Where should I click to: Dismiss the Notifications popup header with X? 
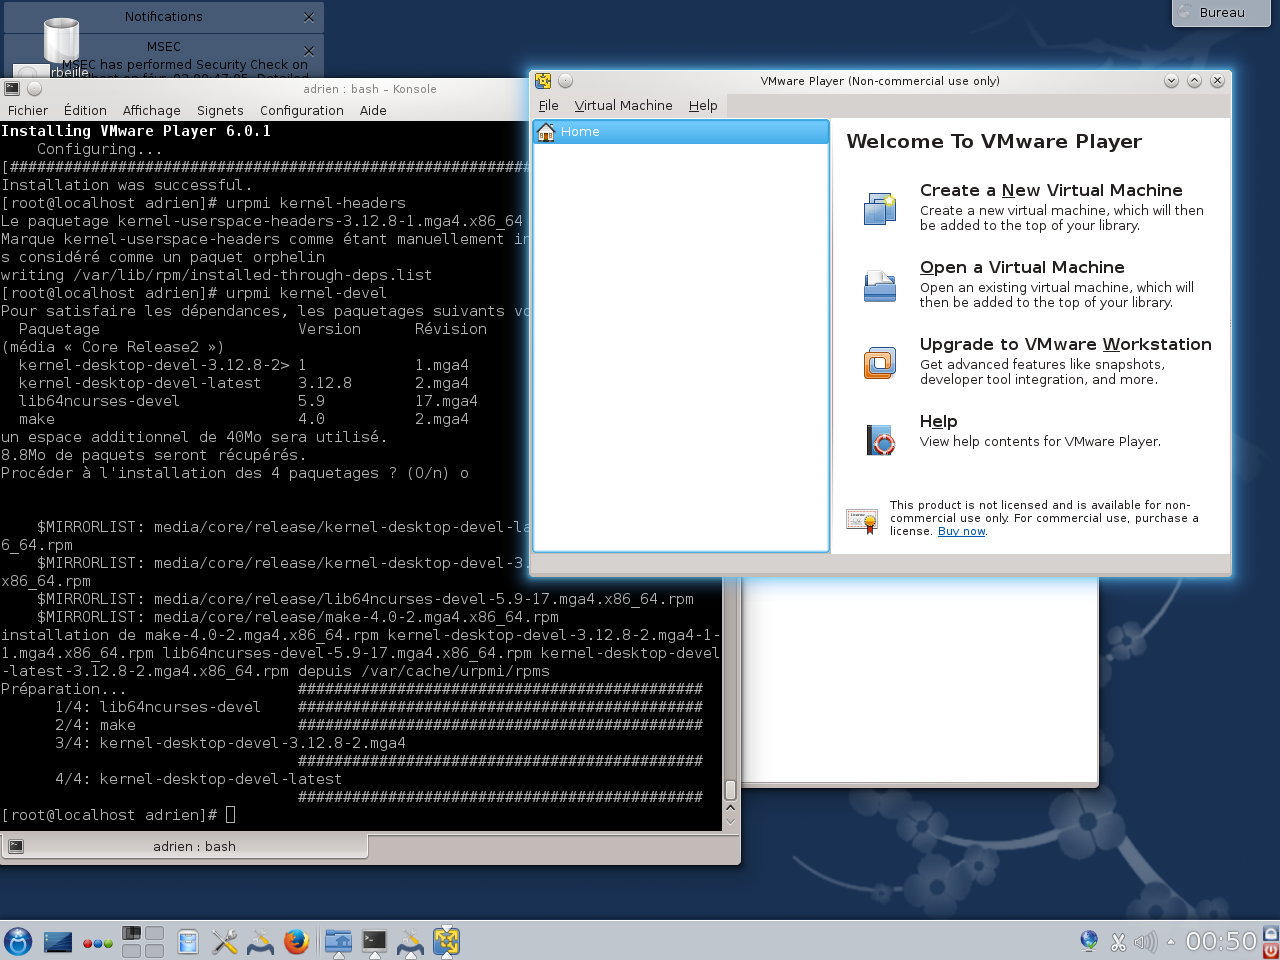308,17
